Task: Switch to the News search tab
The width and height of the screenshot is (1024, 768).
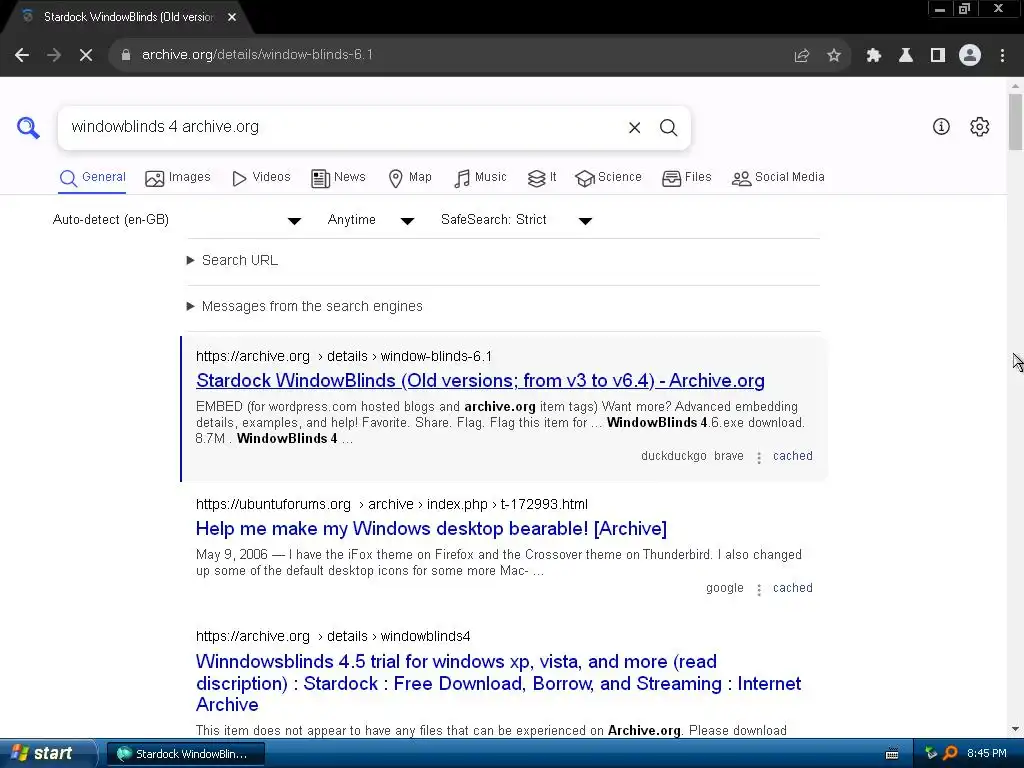Action: point(338,178)
